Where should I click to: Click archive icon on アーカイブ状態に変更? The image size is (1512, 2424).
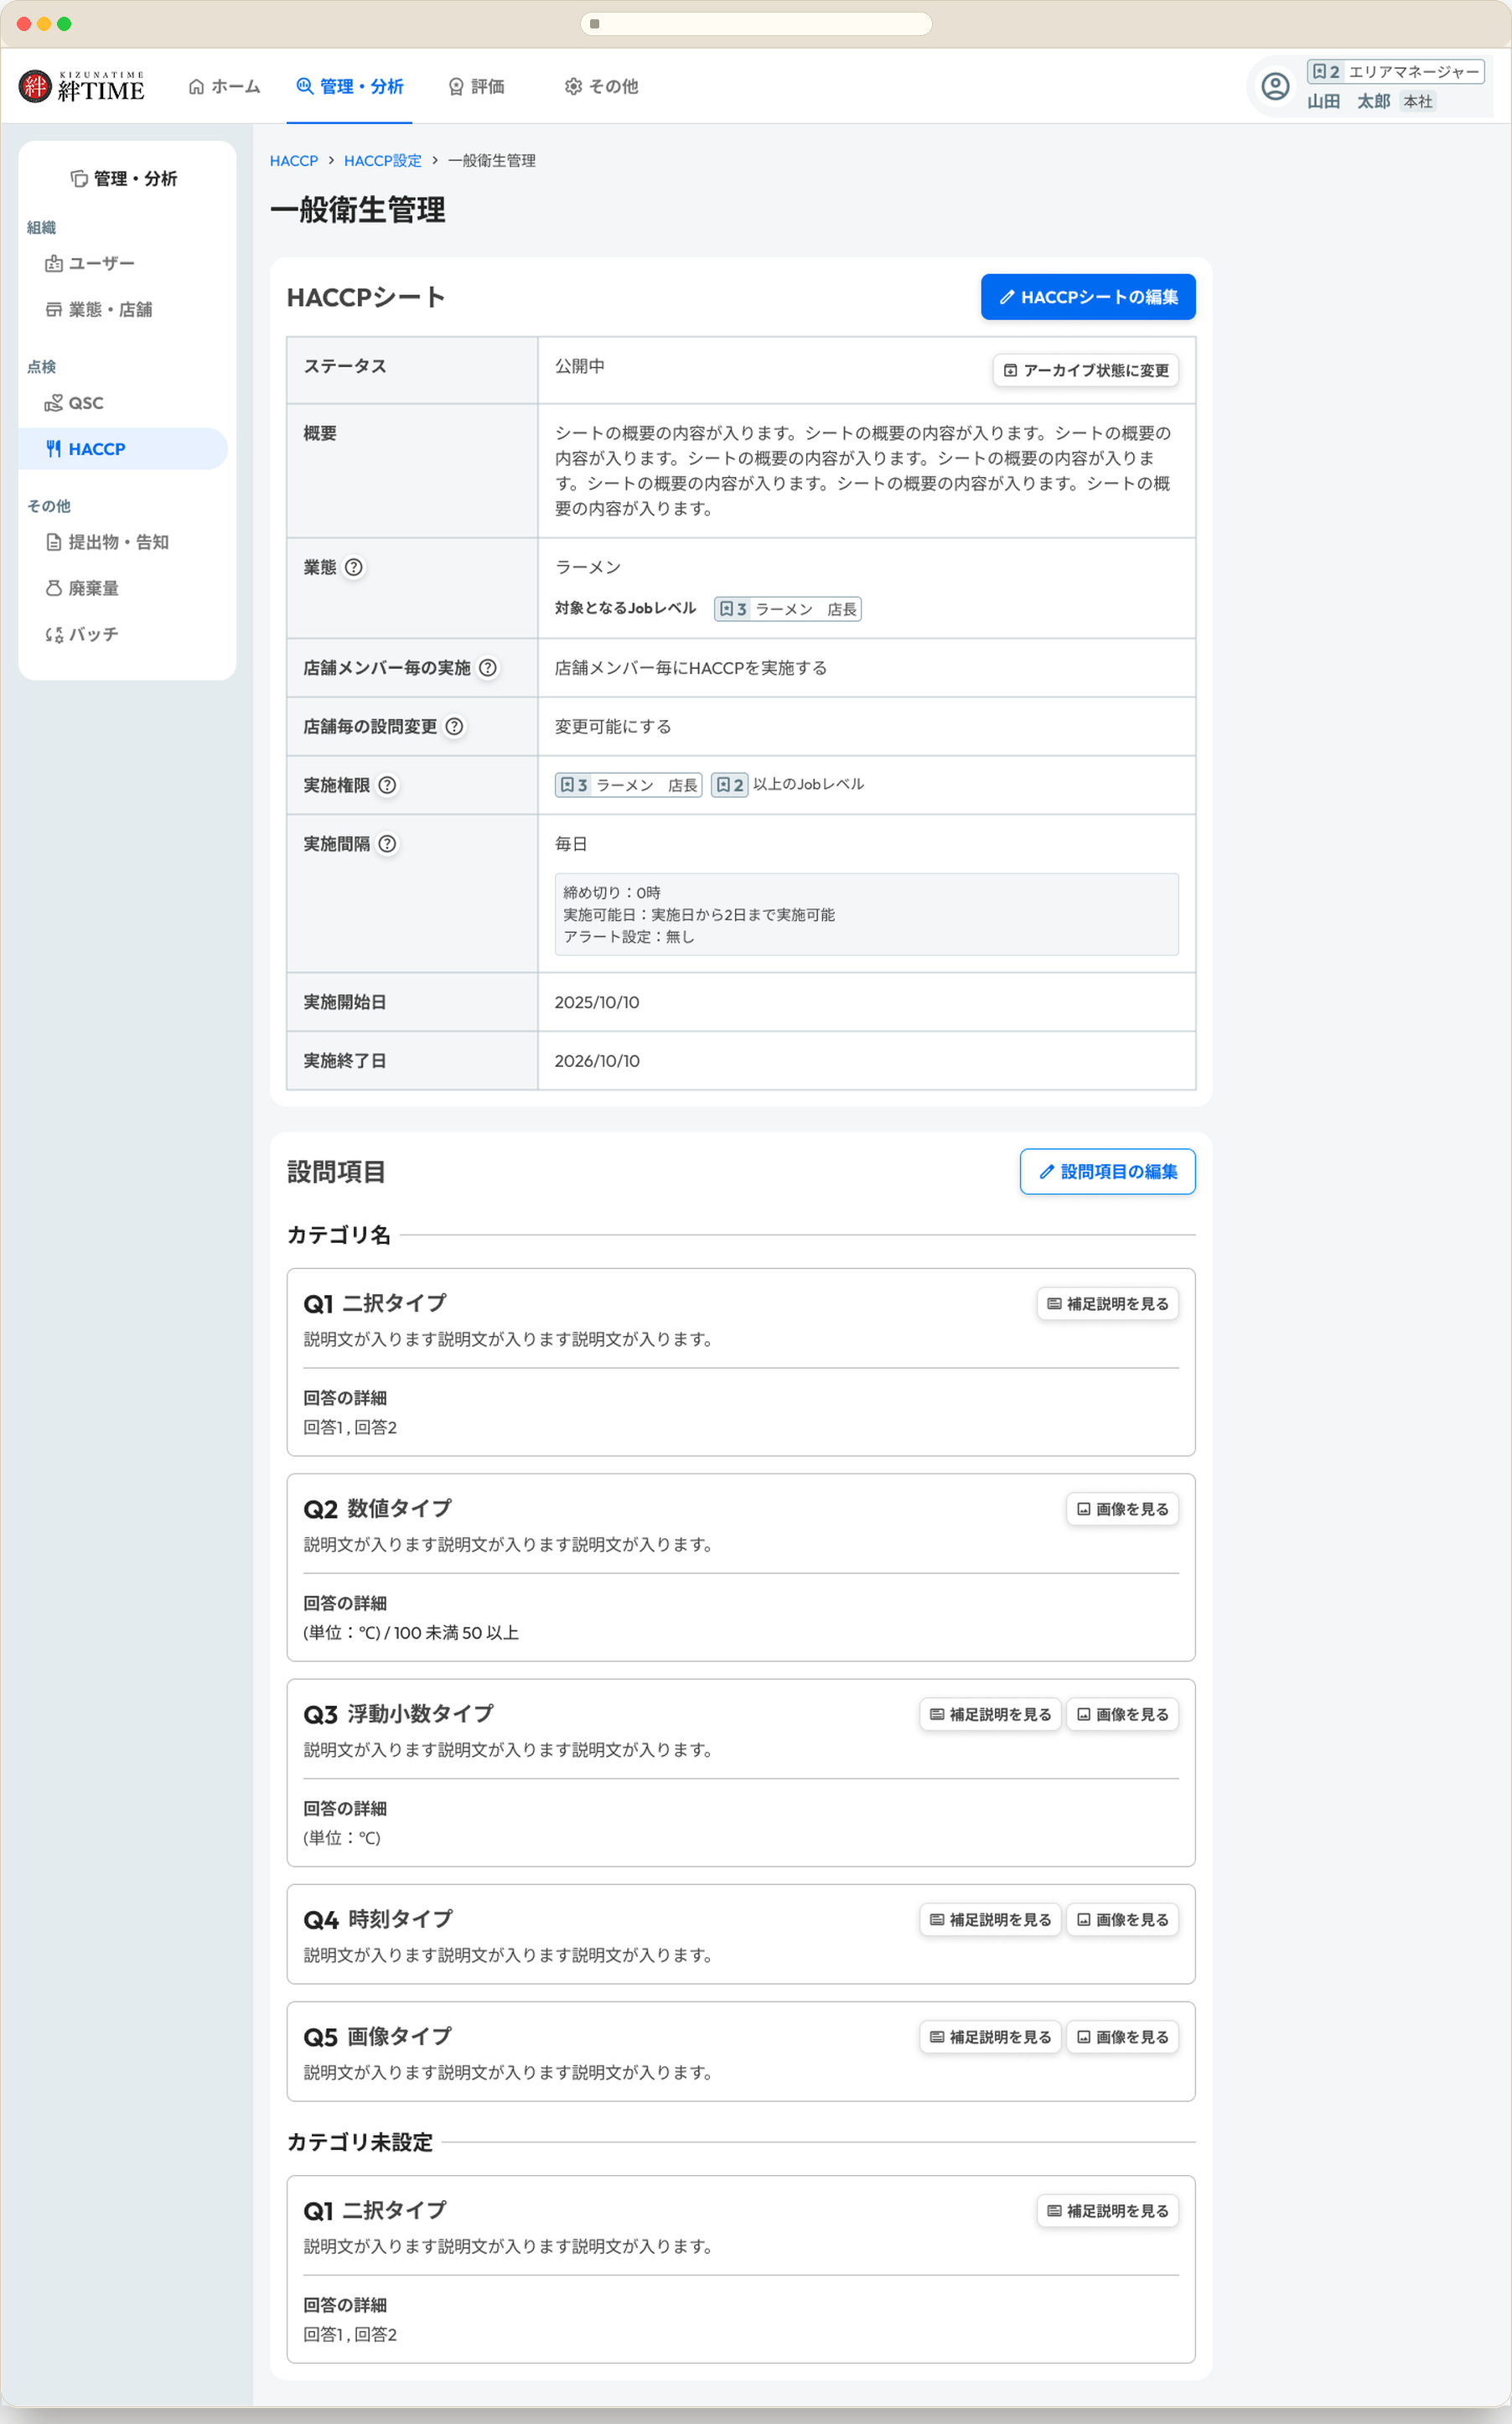click(x=1010, y=371)
